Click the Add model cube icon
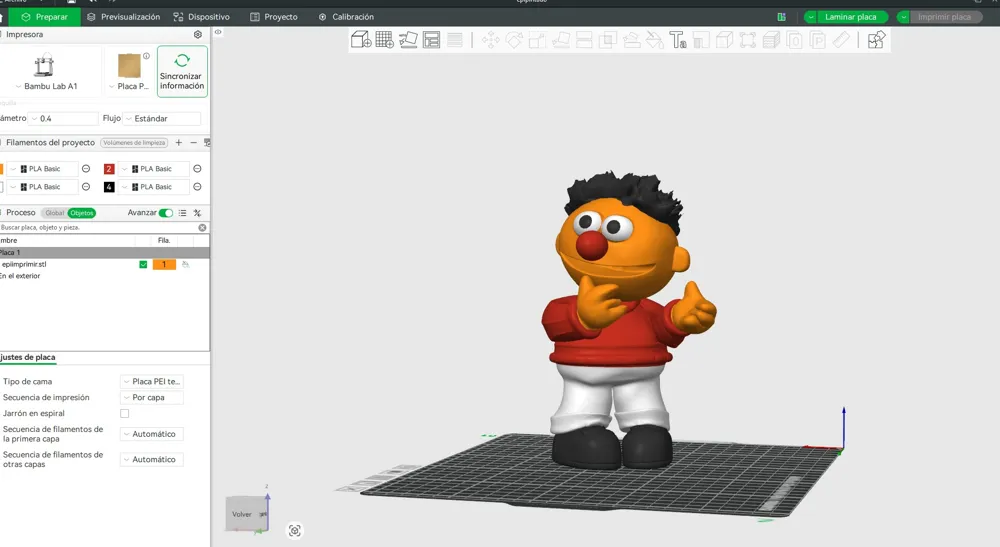This screenshot has width=1000, height=547. 361,40
